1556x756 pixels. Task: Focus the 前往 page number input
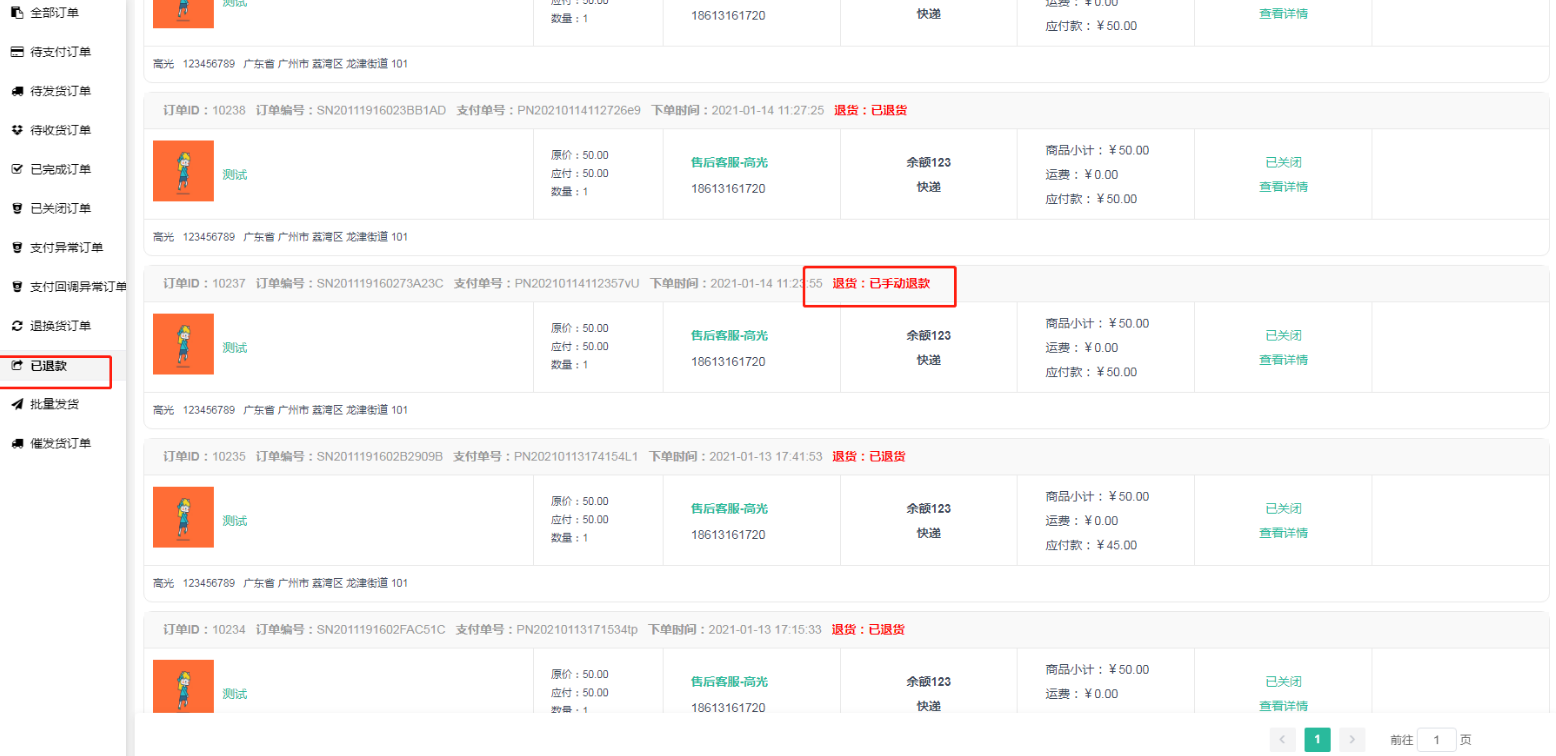click(x=1436, y=740)
